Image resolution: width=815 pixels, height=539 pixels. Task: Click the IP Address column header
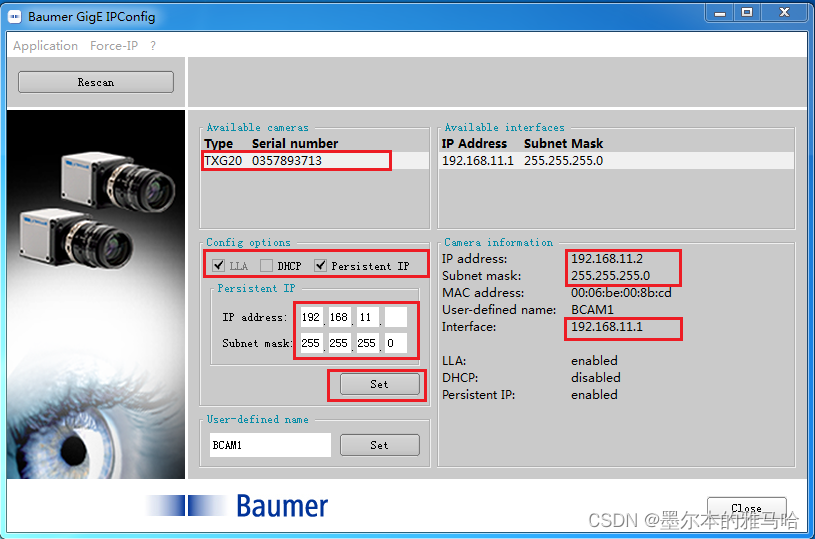click(474, 143)
